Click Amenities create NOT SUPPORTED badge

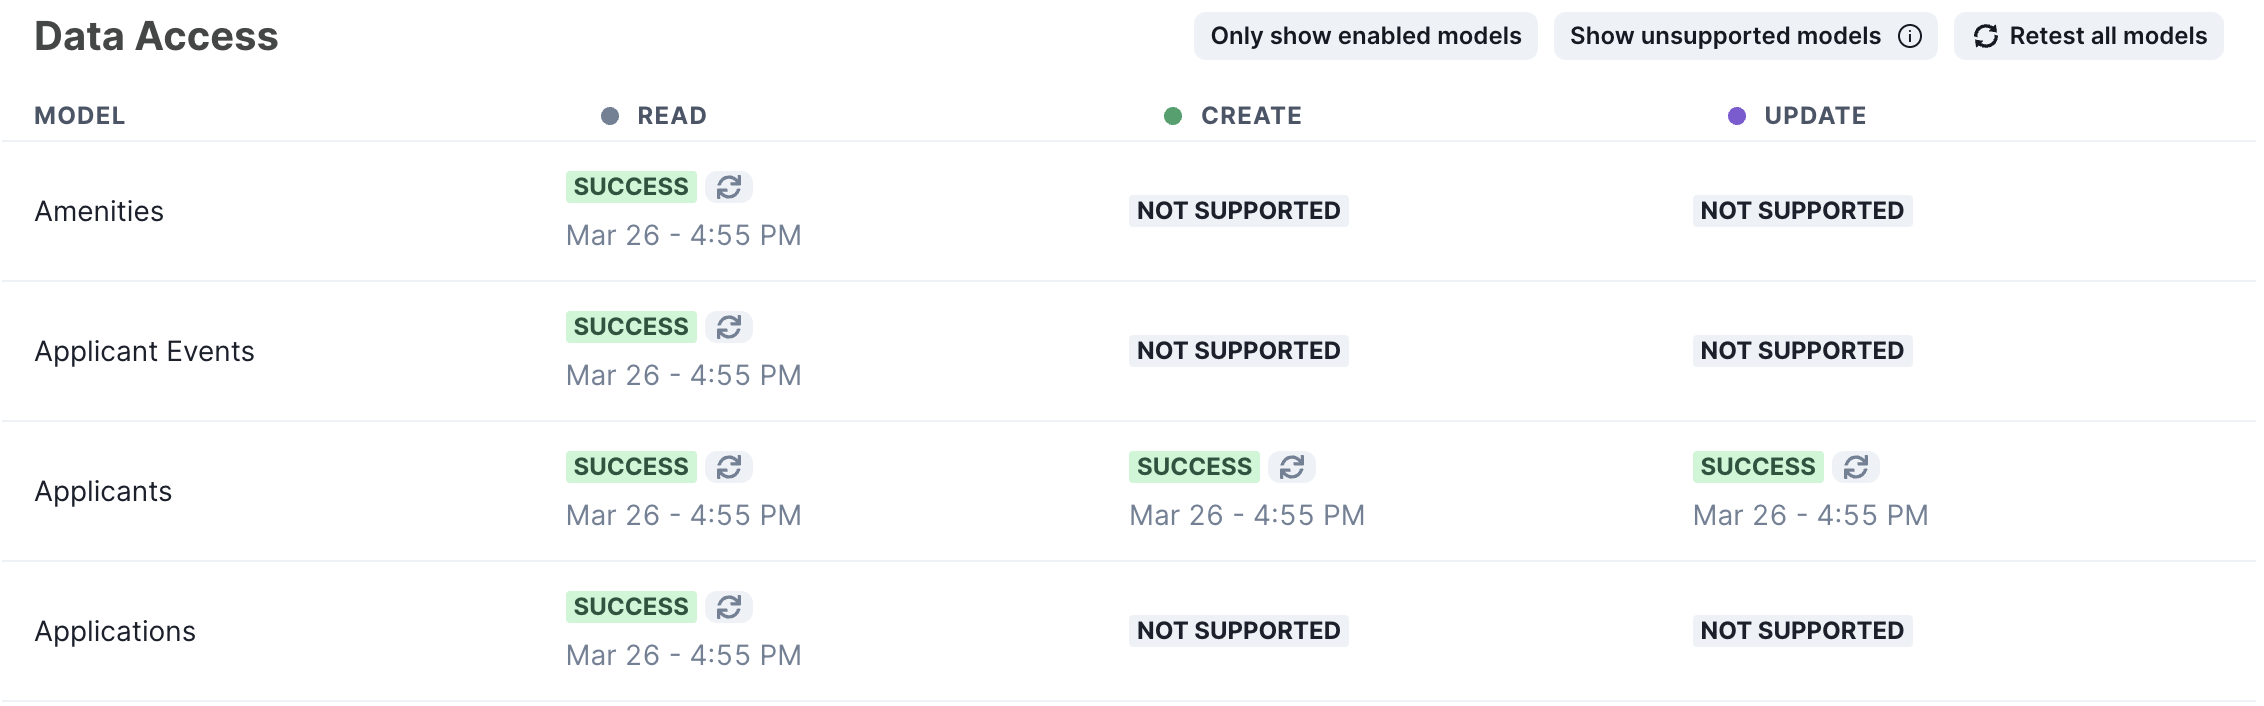coord(1238,211)
